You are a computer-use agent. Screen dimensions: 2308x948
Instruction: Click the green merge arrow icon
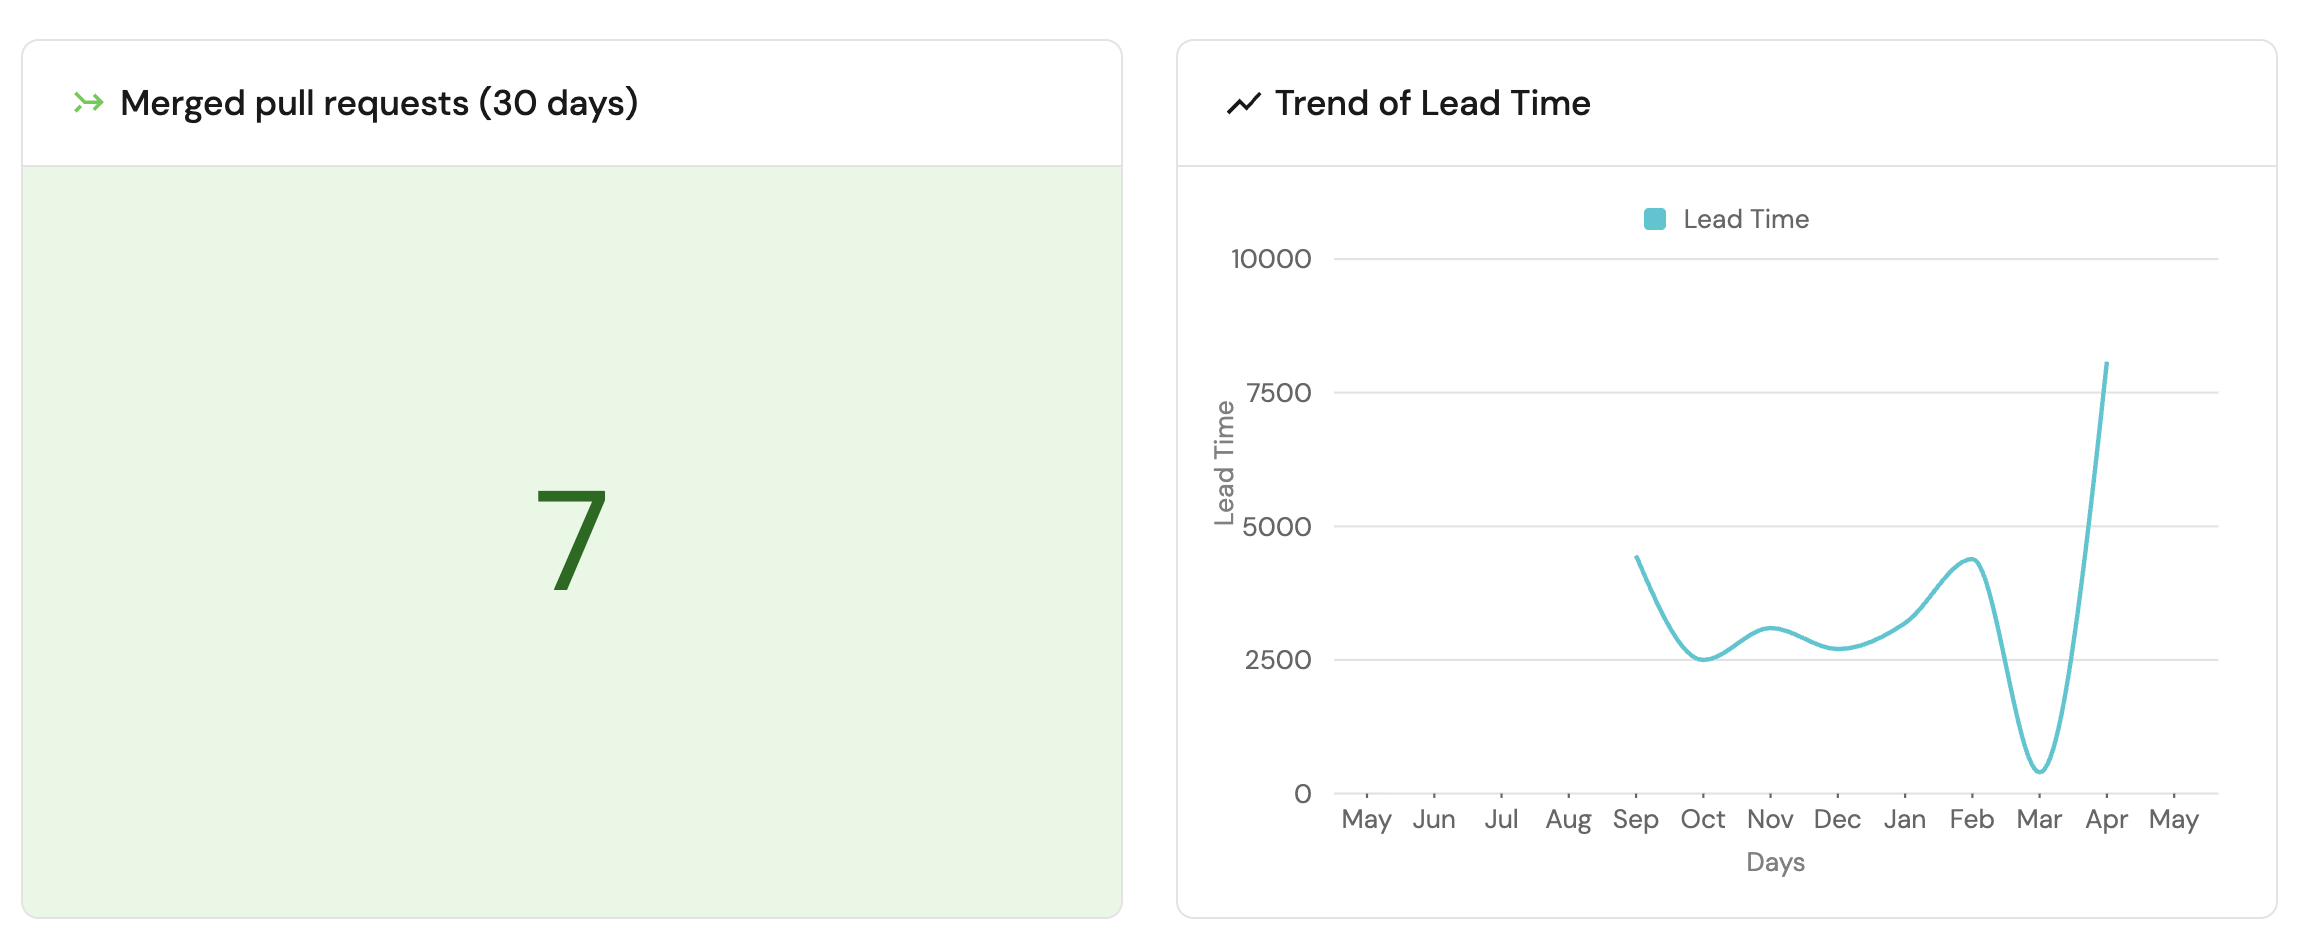[x=89, y=102]
